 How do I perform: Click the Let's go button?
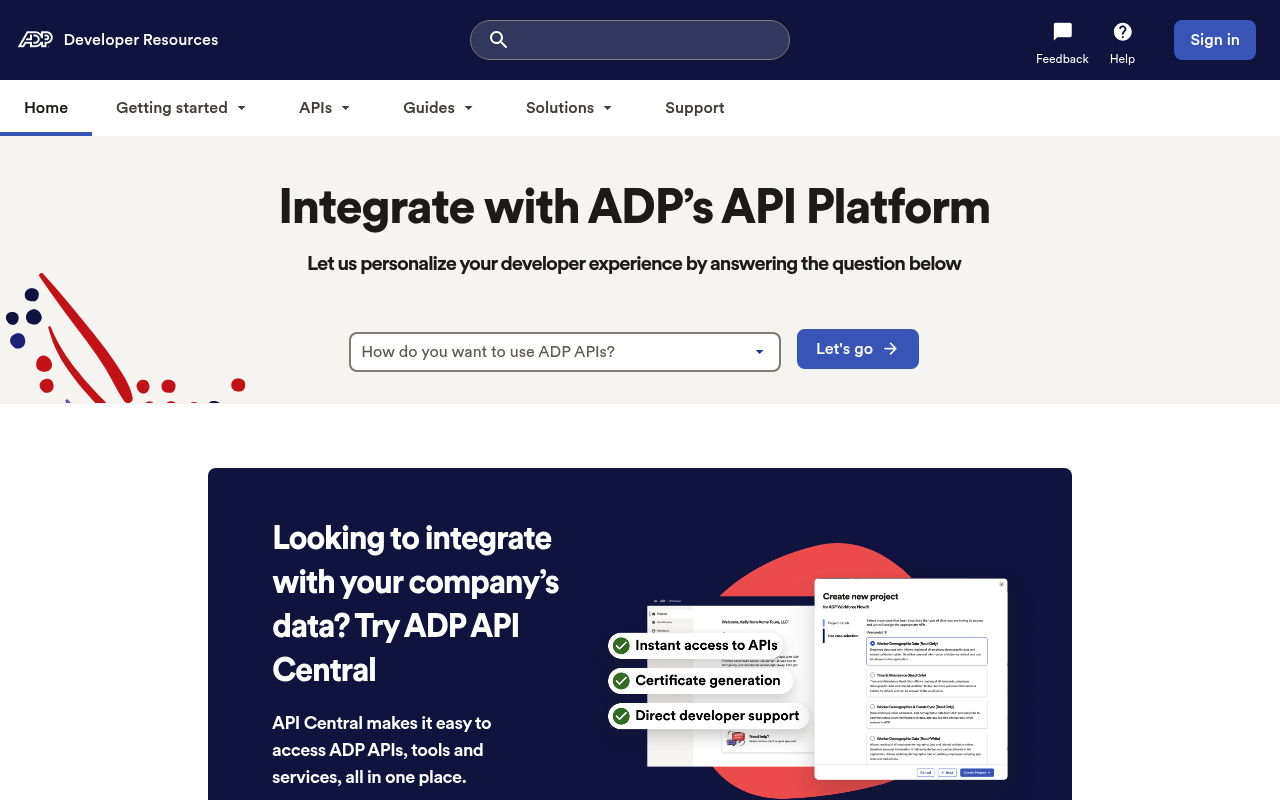(x=858, y=349)
